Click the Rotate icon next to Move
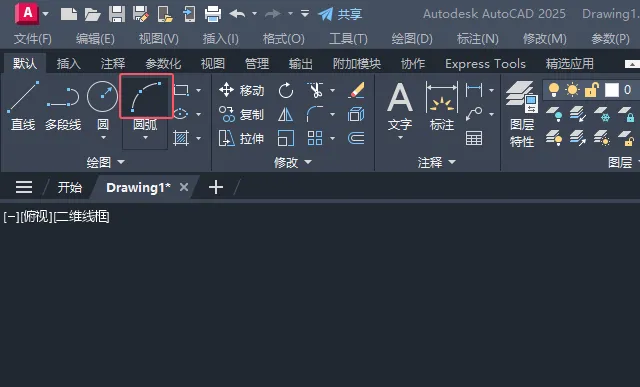Image resolution: width=640 pixels, height=387 pixels. (286, 90)
